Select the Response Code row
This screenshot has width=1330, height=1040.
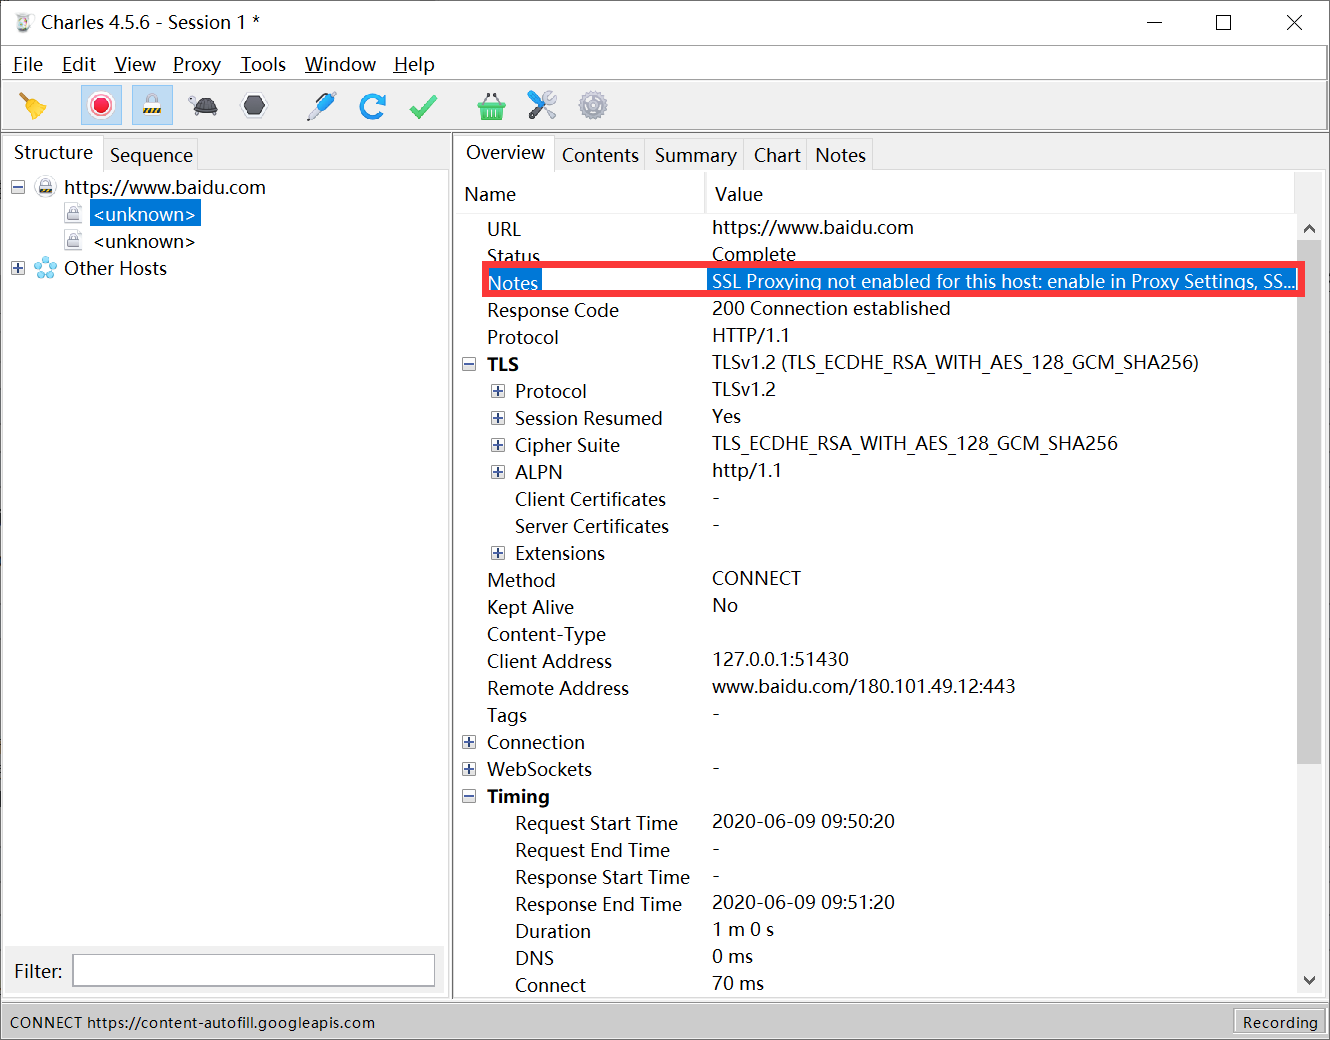click(876, 310)
